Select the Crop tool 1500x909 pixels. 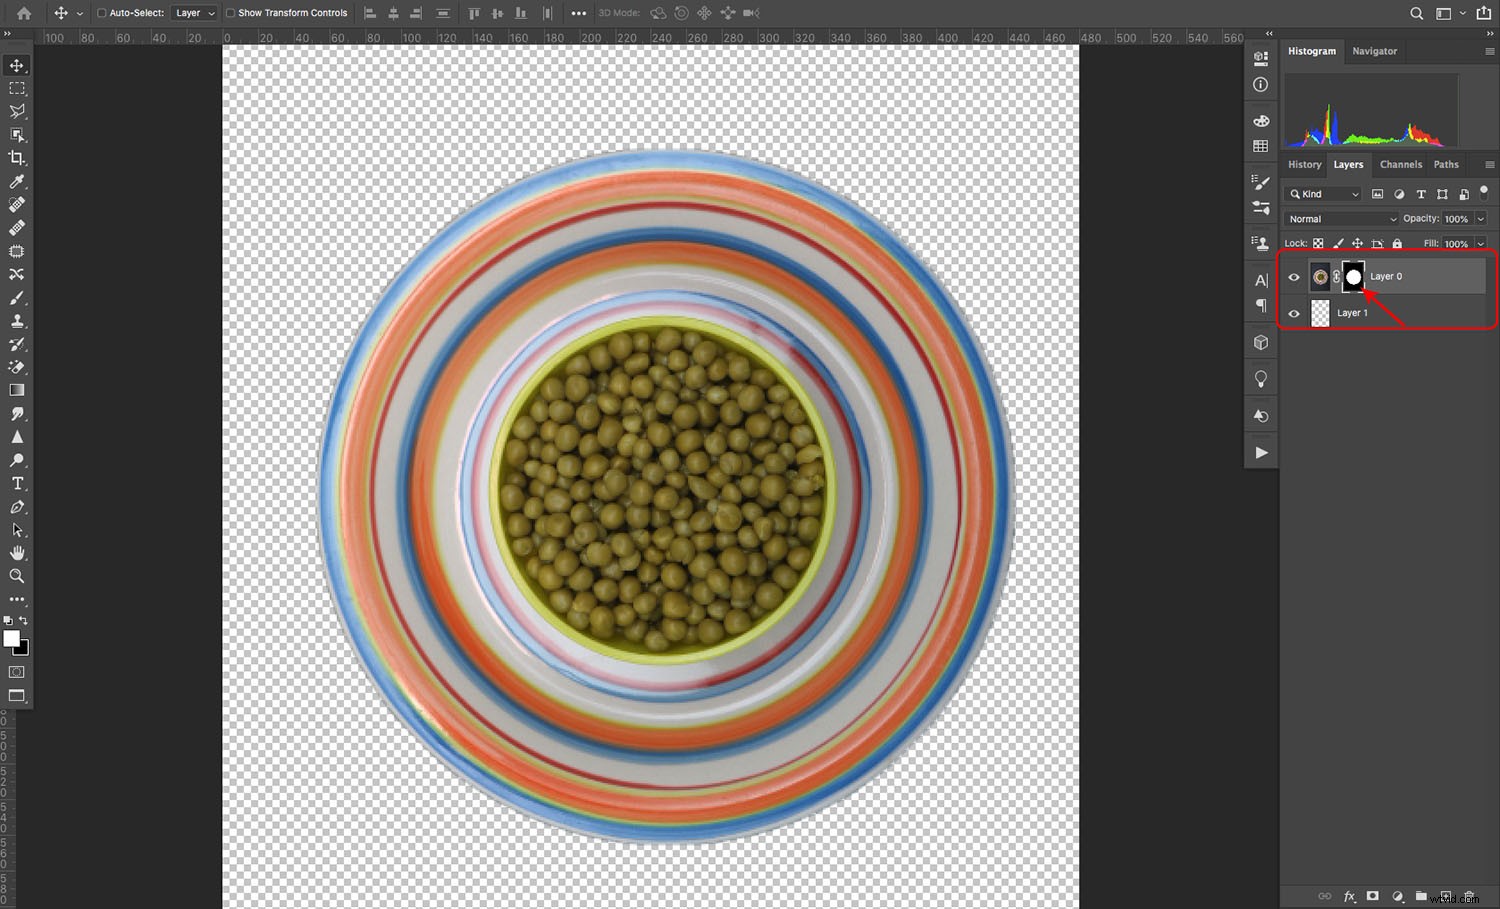click(16, 157)
